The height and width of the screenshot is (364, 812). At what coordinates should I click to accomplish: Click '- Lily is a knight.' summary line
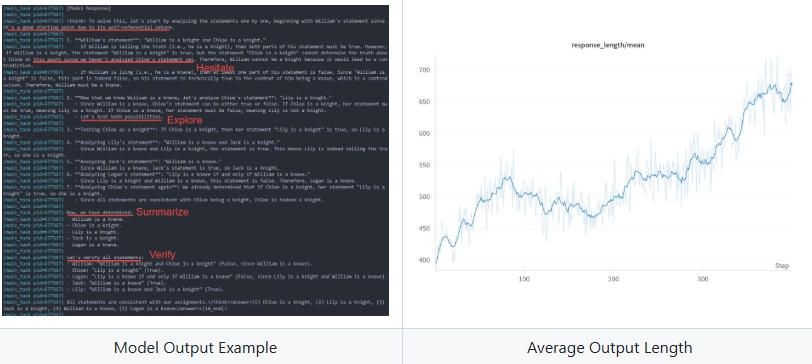point(93,232)
